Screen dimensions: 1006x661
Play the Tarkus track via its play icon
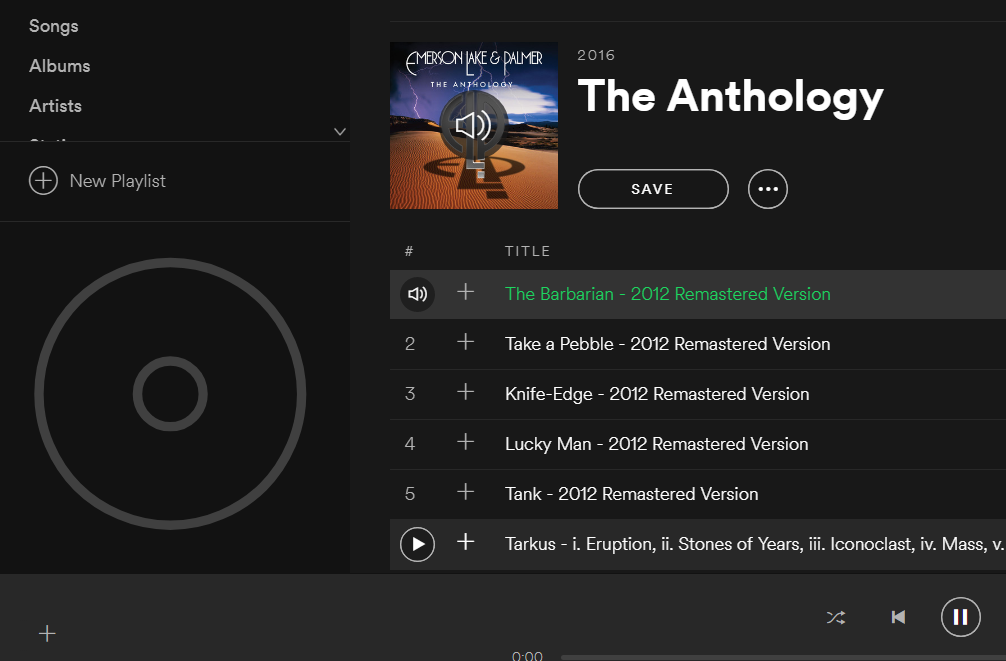(417, 544)
